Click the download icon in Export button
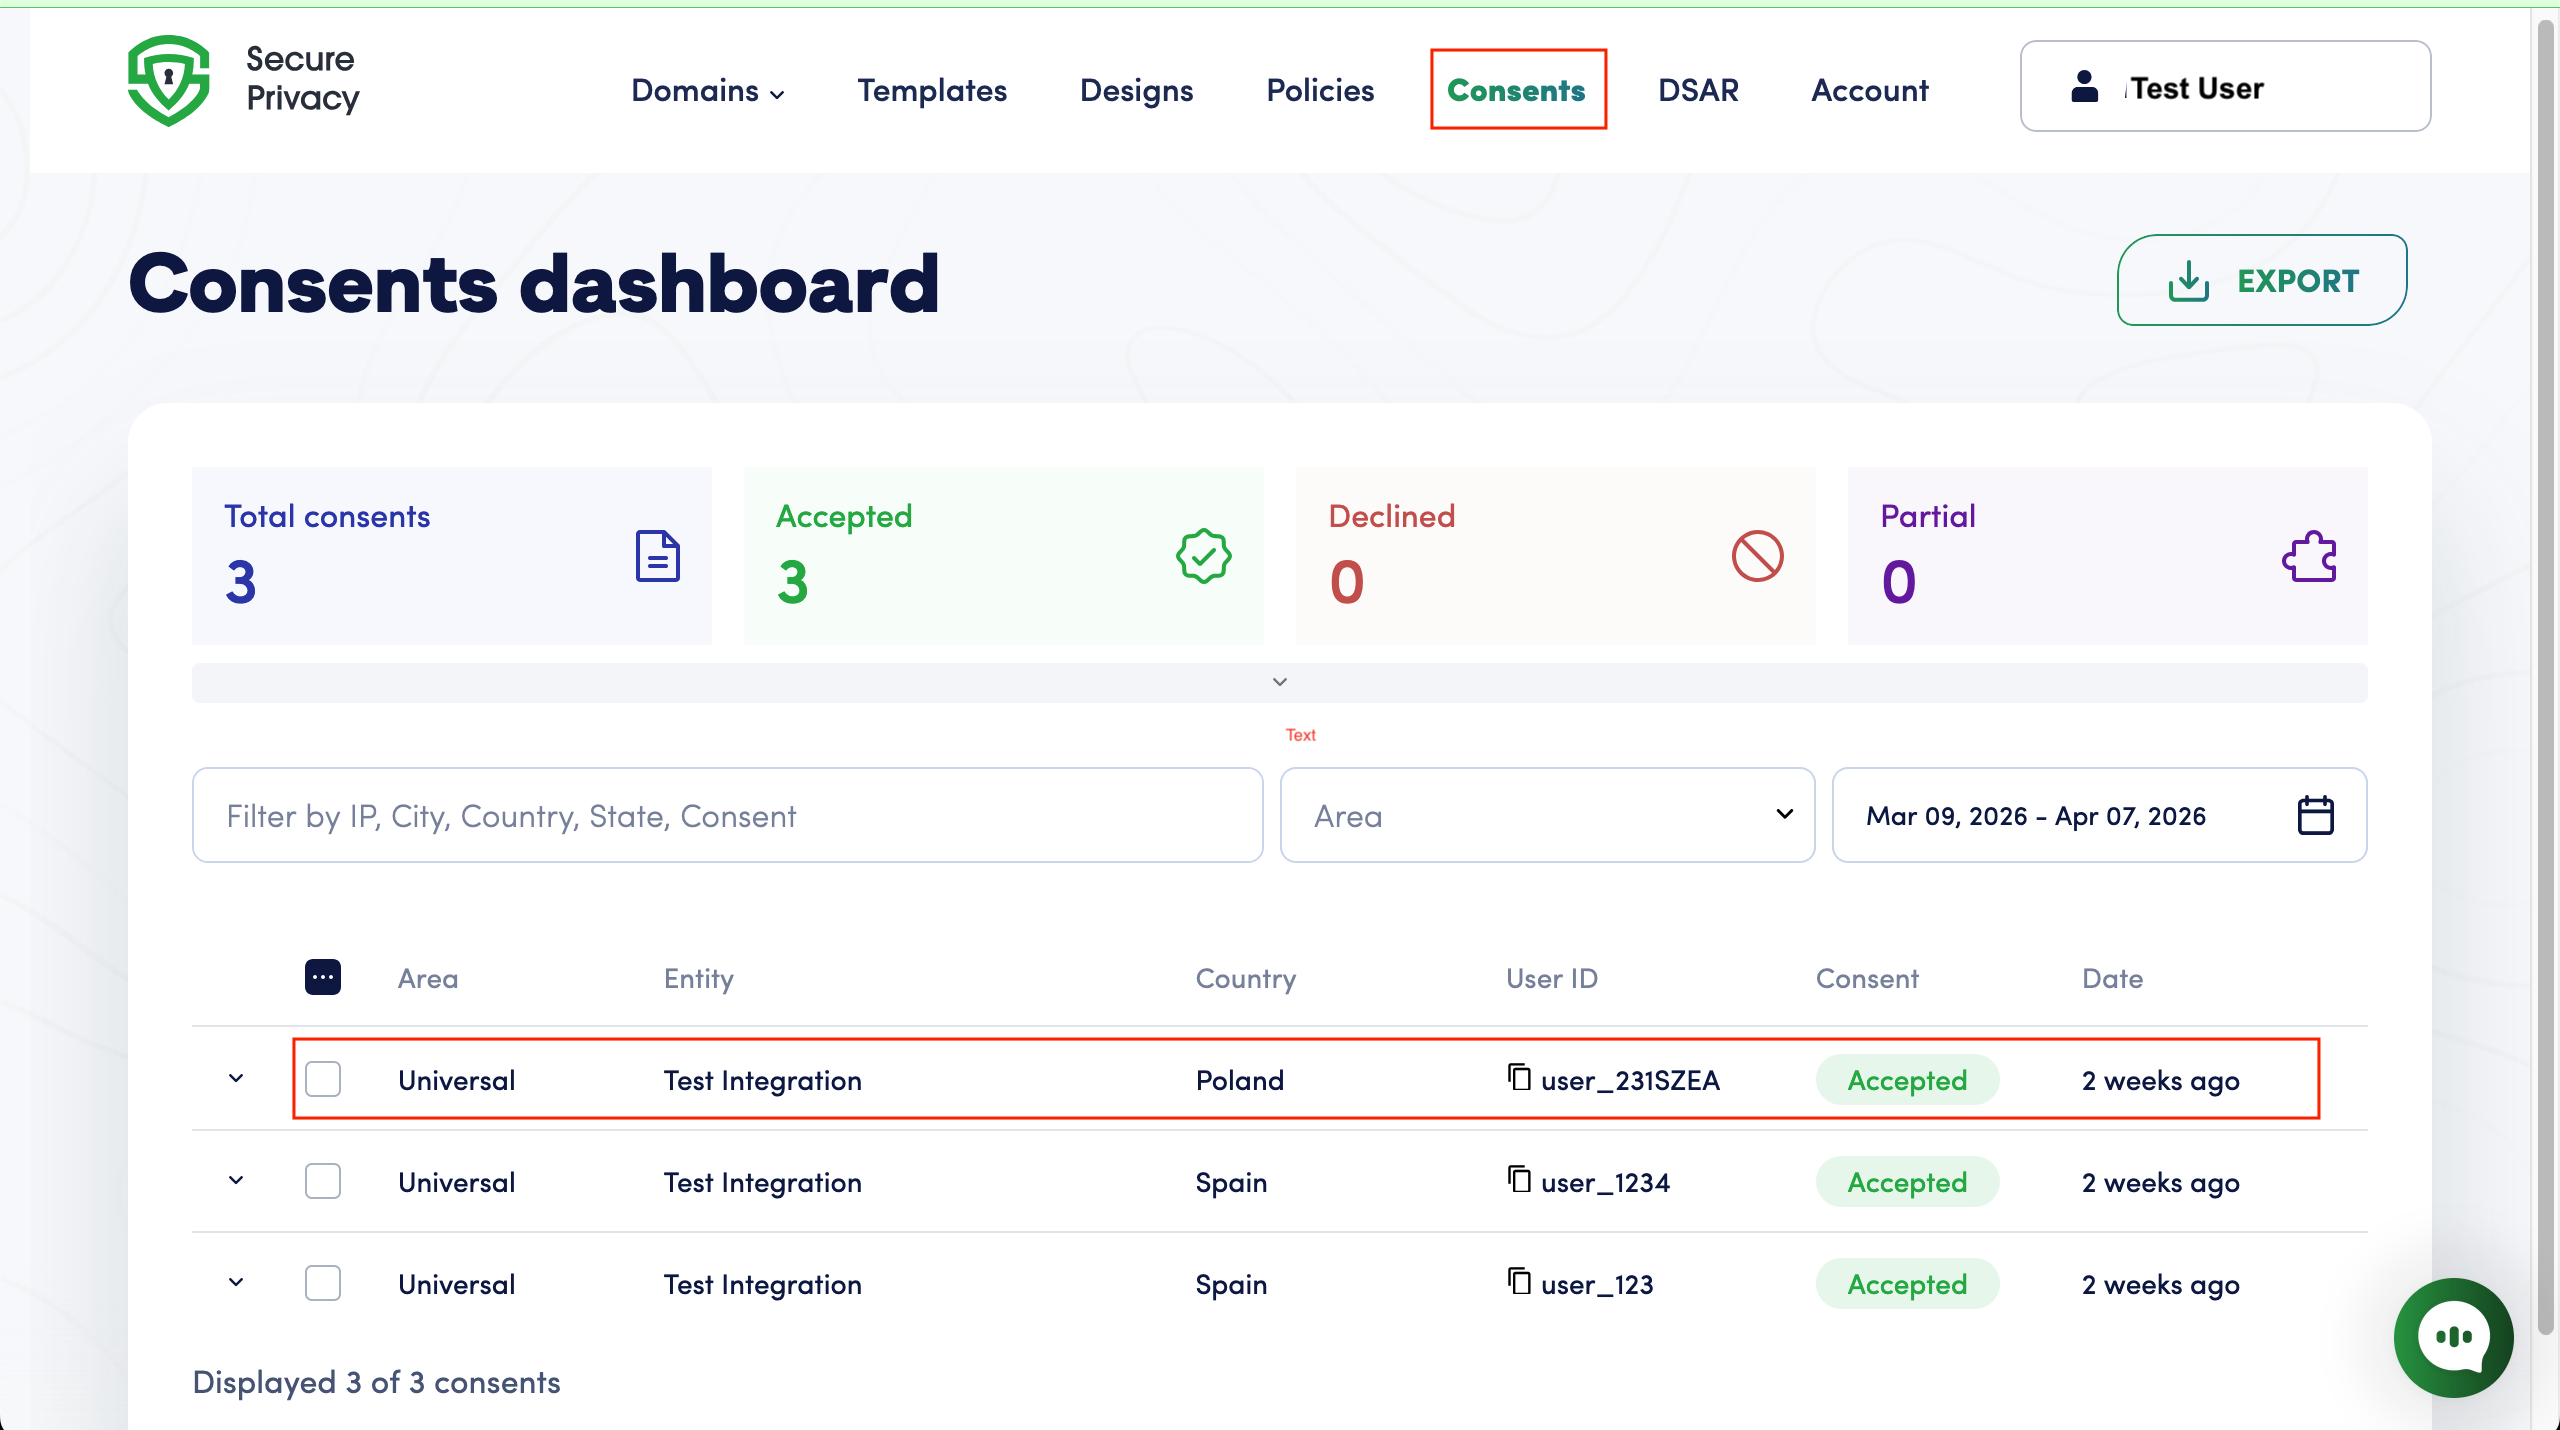The height and width of the screenshot is (1430, 2560). pyautogui.click(x=2188, y=281)
